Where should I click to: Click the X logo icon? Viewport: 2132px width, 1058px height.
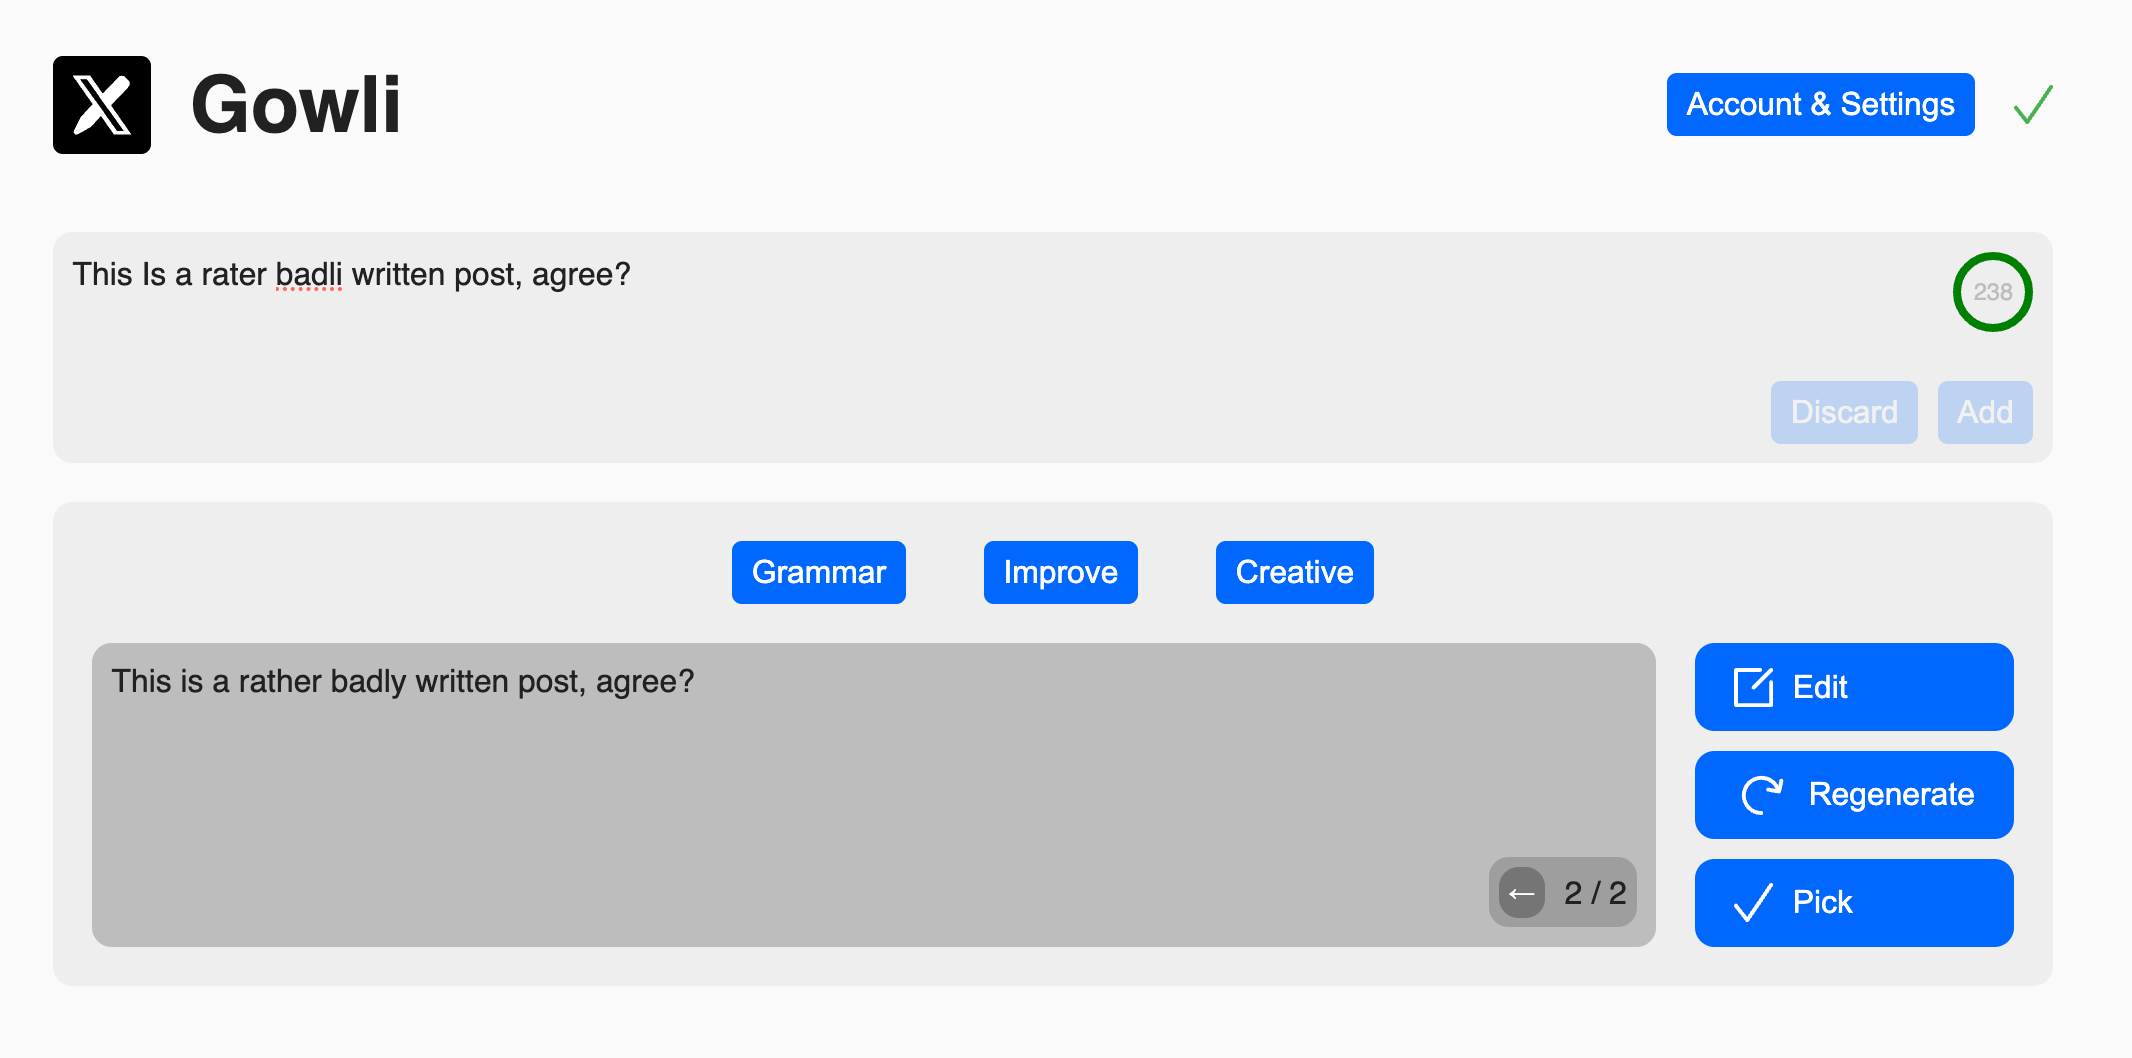click(102, 105)
